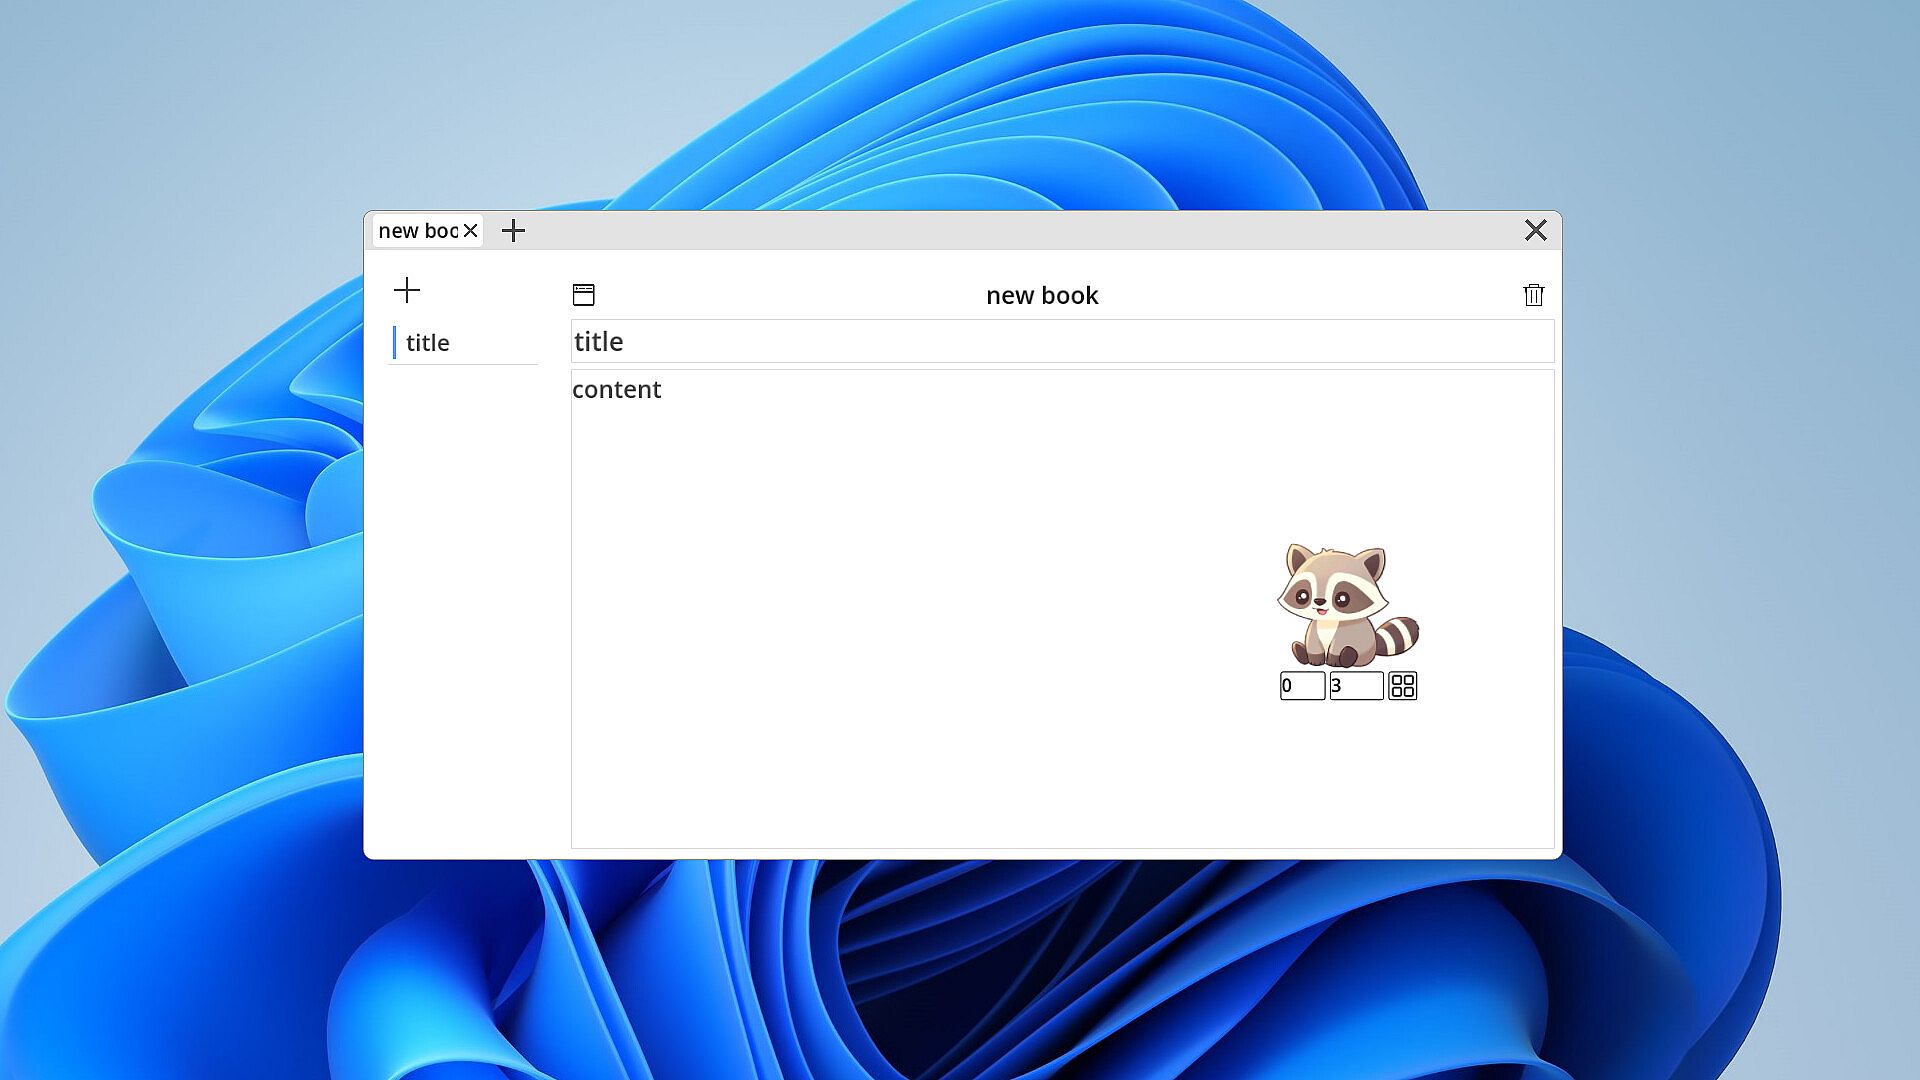Click empty bottom area of content editor
This screenshot has height=1080, width=1920.
point(900,780)
